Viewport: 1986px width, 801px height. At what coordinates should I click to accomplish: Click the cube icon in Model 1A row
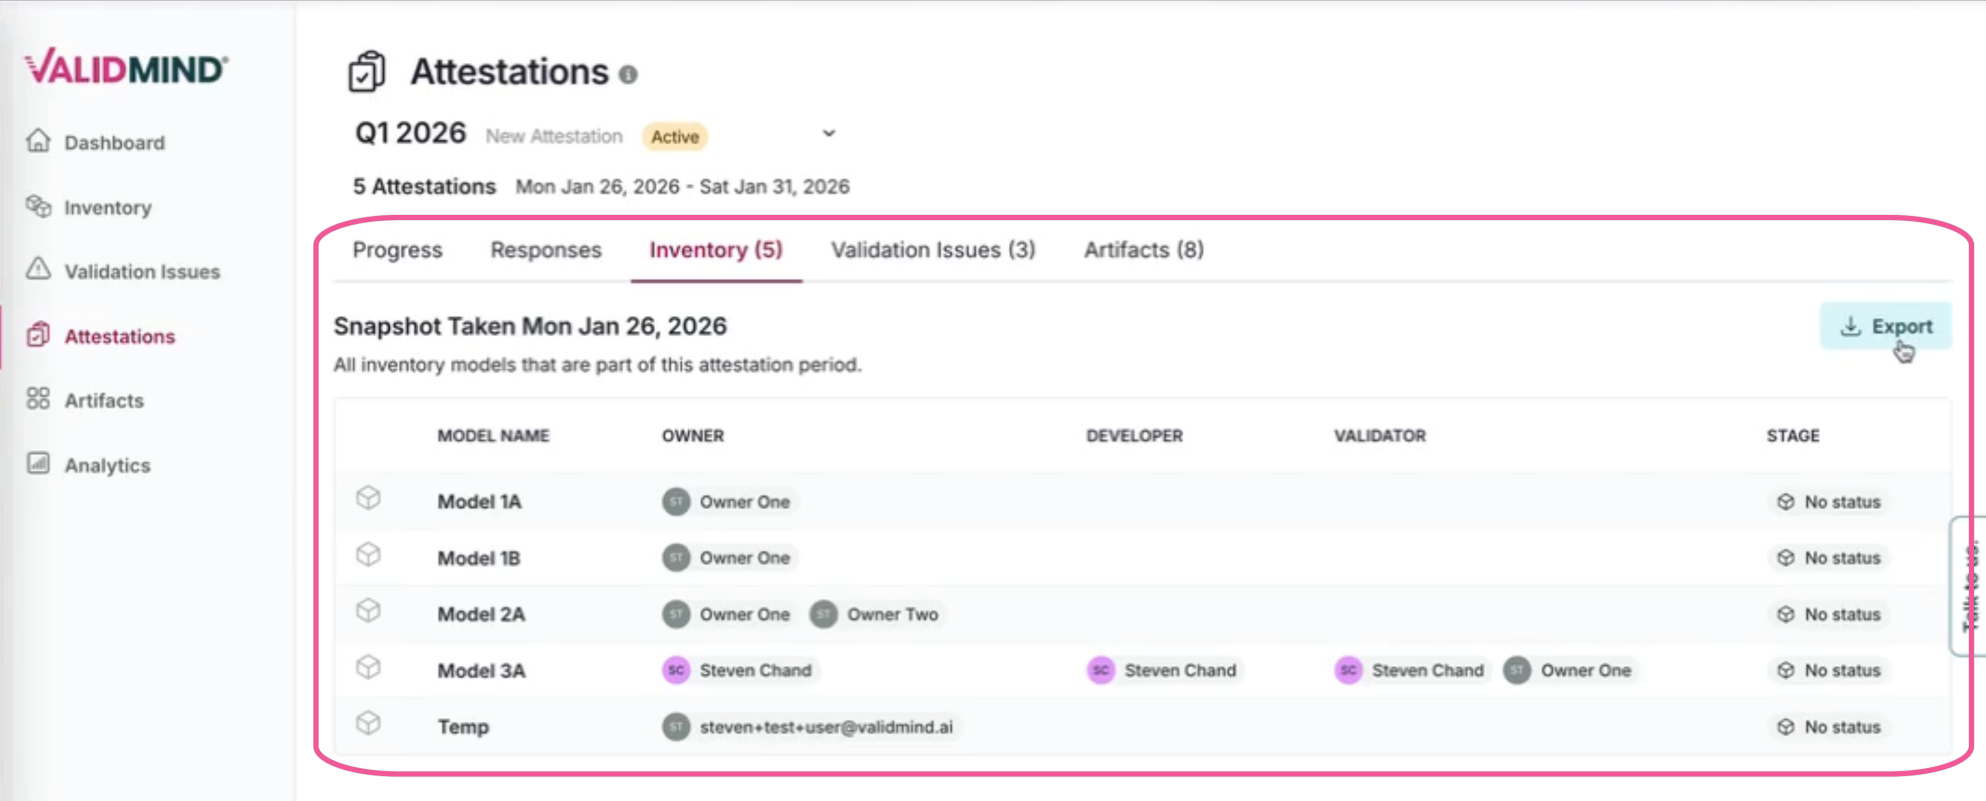tap(368, 498)
